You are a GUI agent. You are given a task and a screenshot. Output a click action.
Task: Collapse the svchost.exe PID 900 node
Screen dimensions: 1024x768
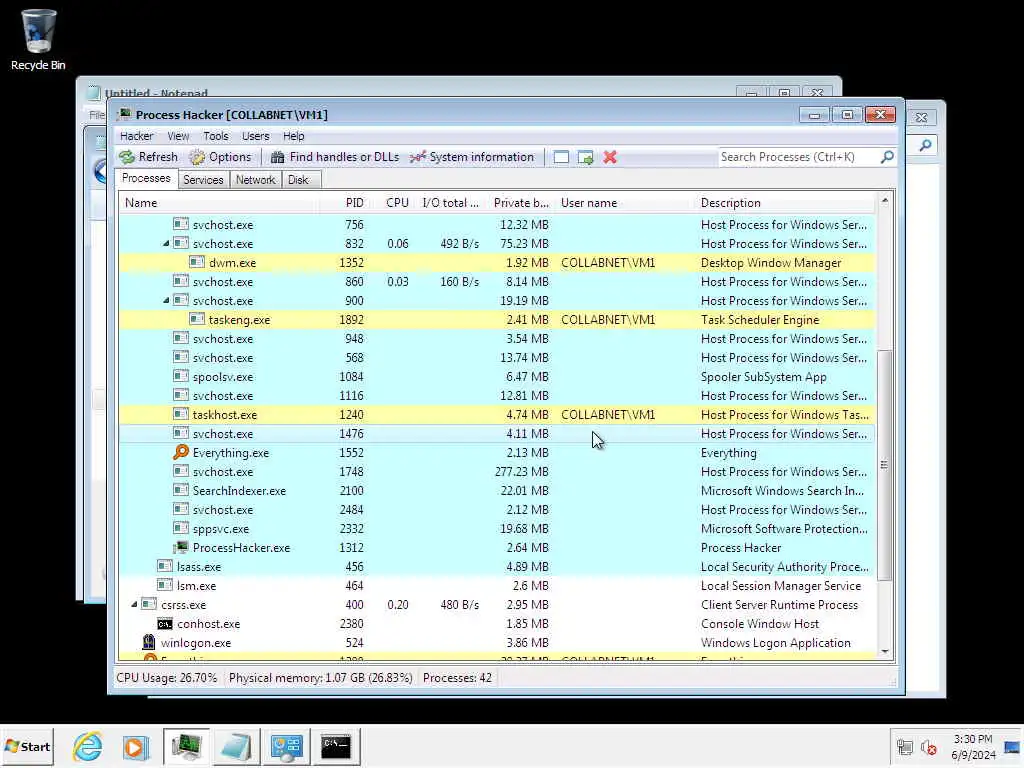coord(166,300)
